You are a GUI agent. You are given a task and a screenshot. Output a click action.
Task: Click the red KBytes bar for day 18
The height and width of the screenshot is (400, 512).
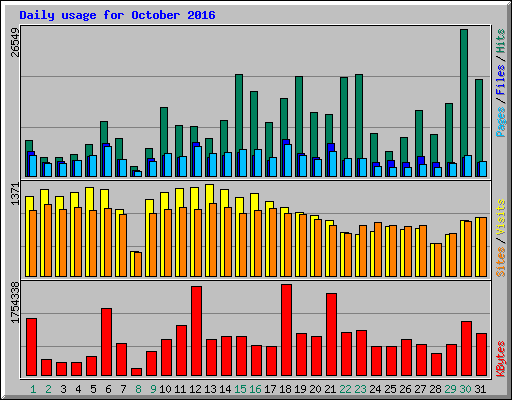click(286, 330)
